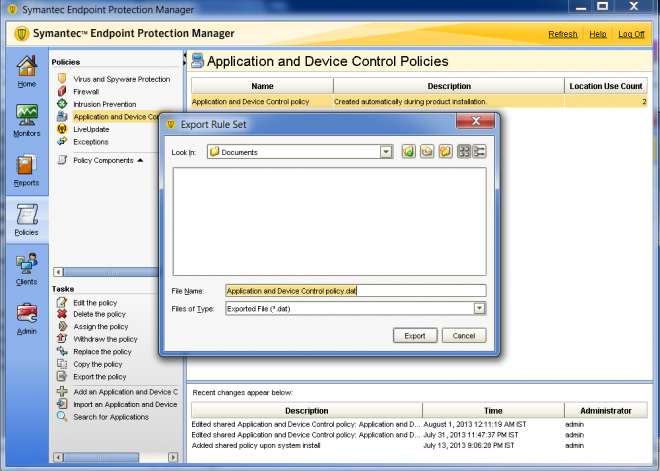The height and width of the screenshot is (471, 660).
Task: Click the red X Delete the policy icon
Action: click(62, 314)
